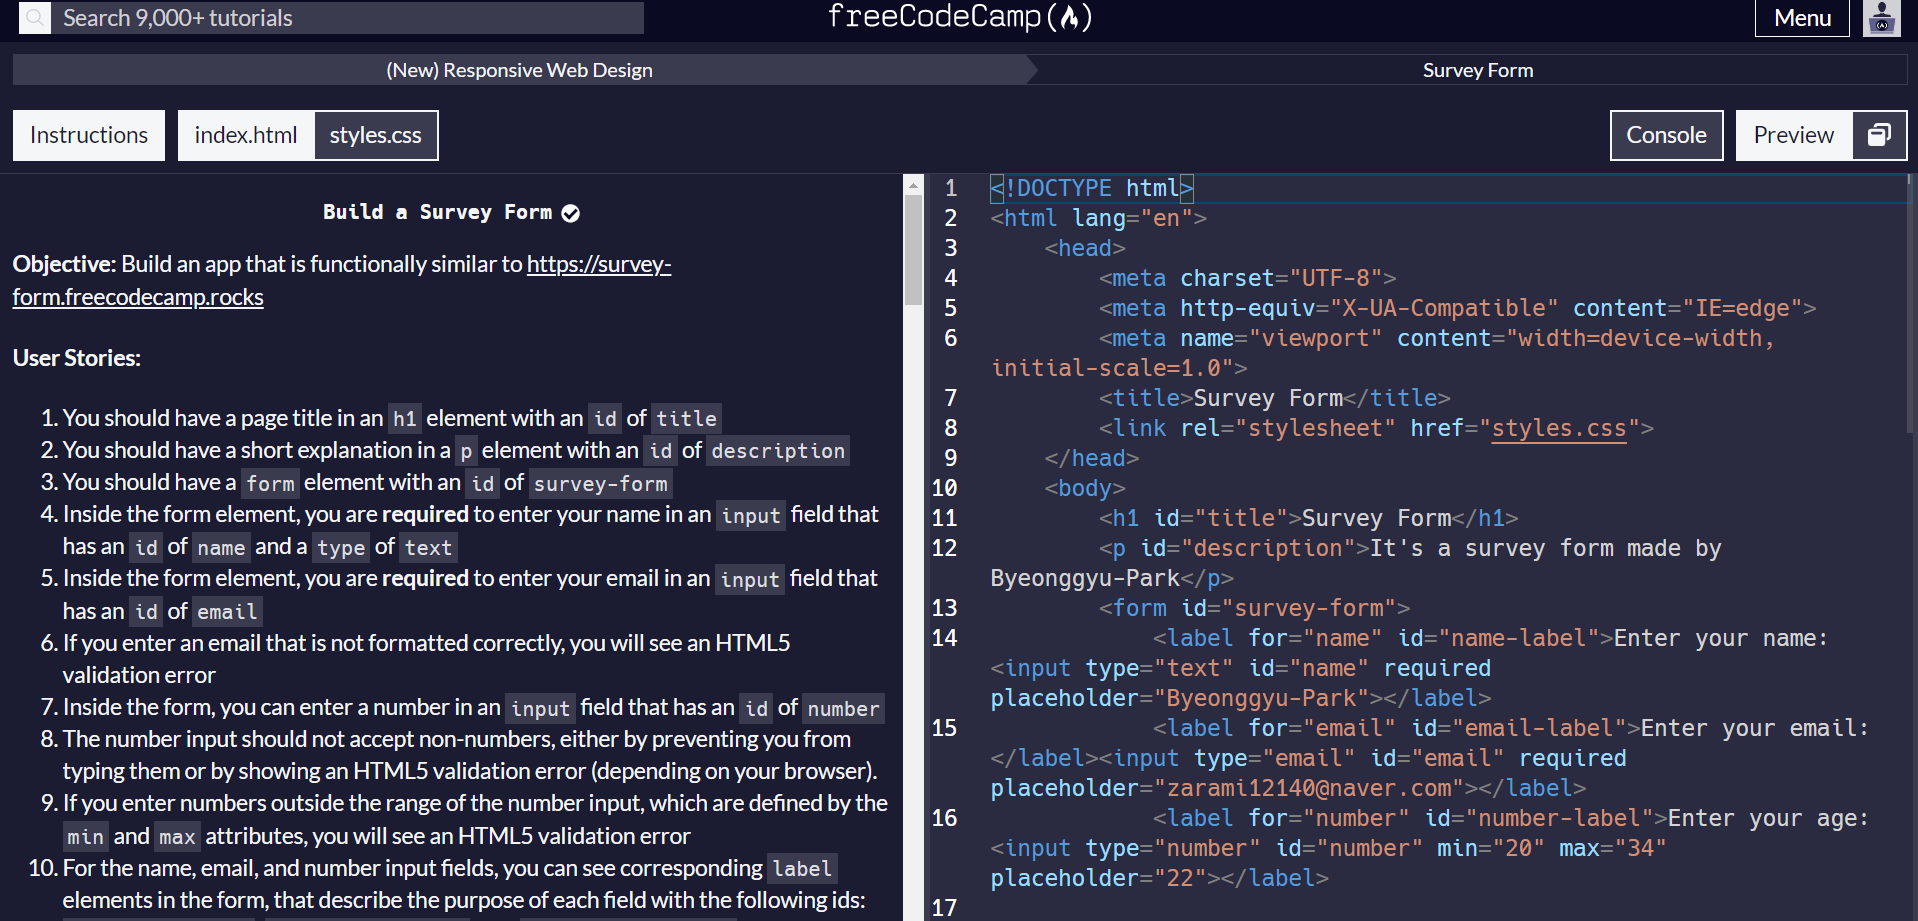Image resolution: width=1918 pixels, height=921 pixels.
Task: Click line number 1 in the editor gutter
Action: click(950, 188)
